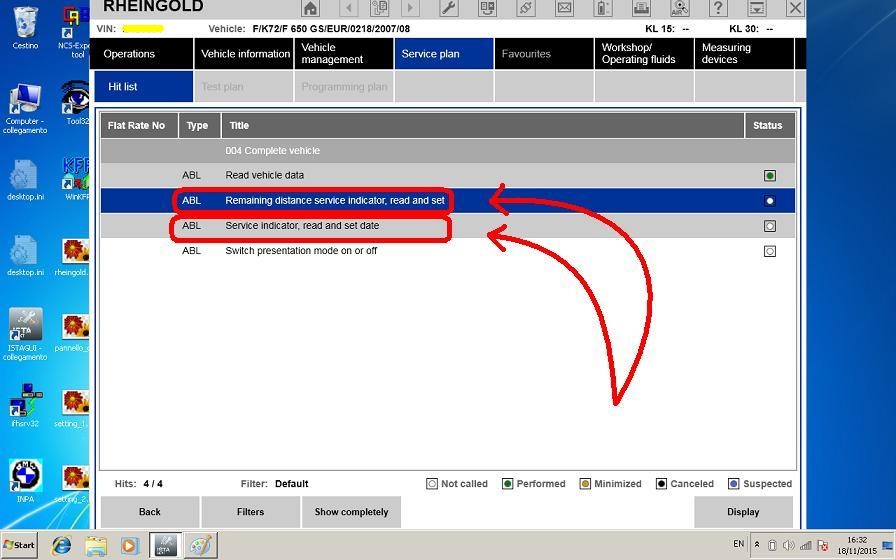The height and width of the screenshot is (560, 896).
Task: Toggle status box of Read vehicle data
Action: pyautogui.click(x=770, y=175)
